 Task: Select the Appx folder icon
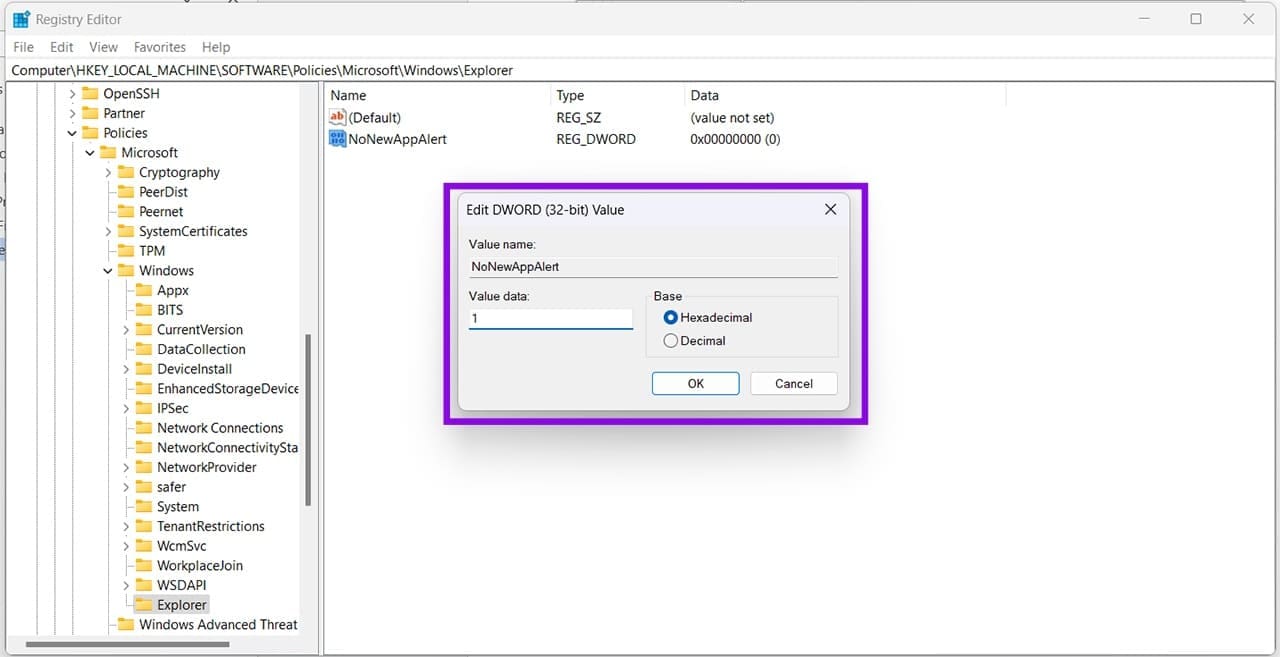coord(144,290)
